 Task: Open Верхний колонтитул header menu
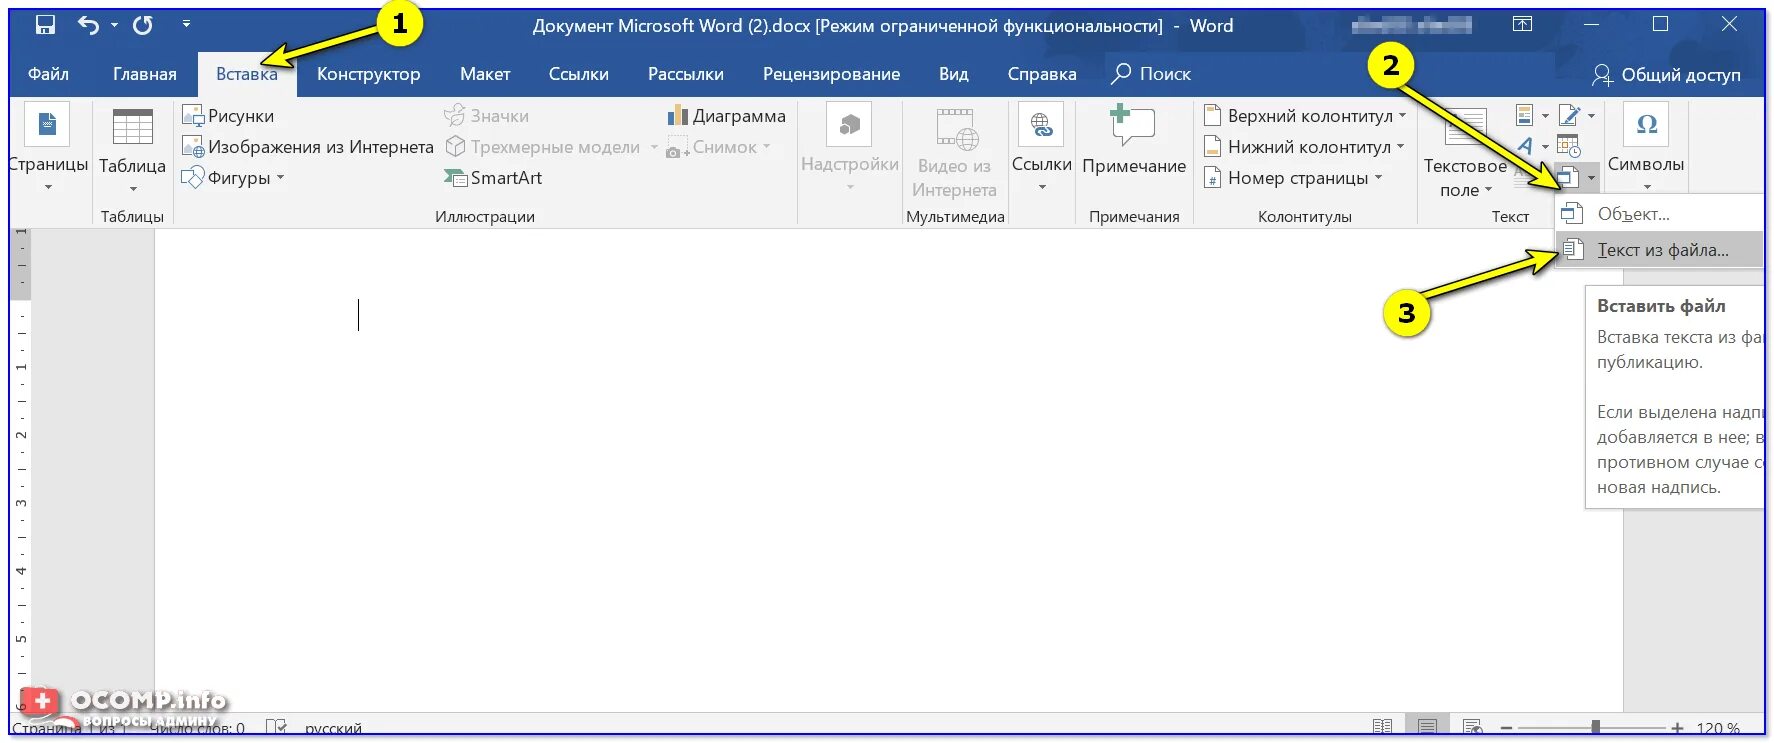(1304, 116)
